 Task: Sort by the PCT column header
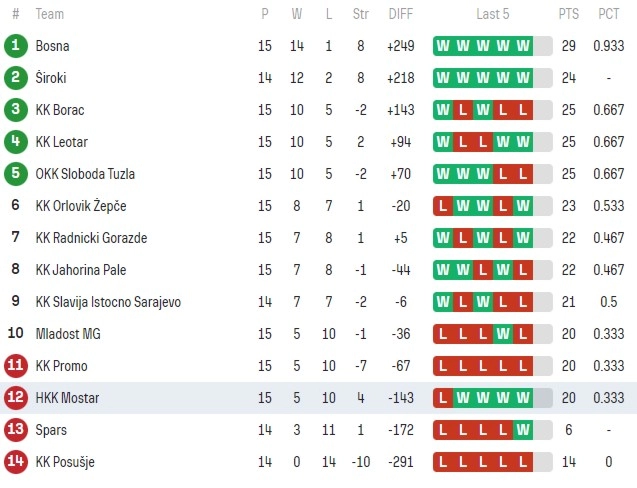click(x=609, y=14)
